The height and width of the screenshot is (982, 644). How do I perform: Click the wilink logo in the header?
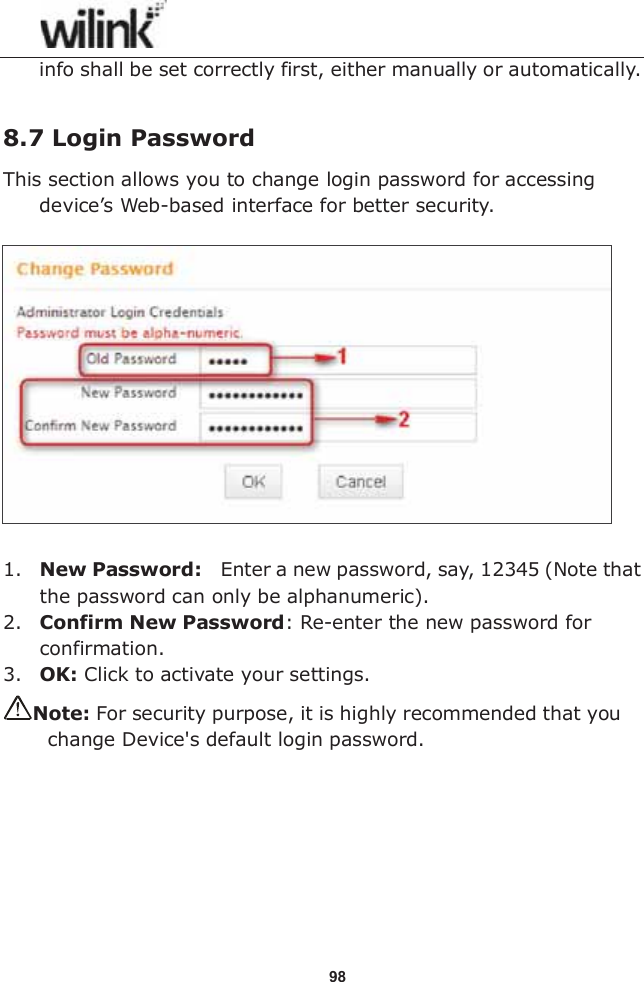click(100, 27)
